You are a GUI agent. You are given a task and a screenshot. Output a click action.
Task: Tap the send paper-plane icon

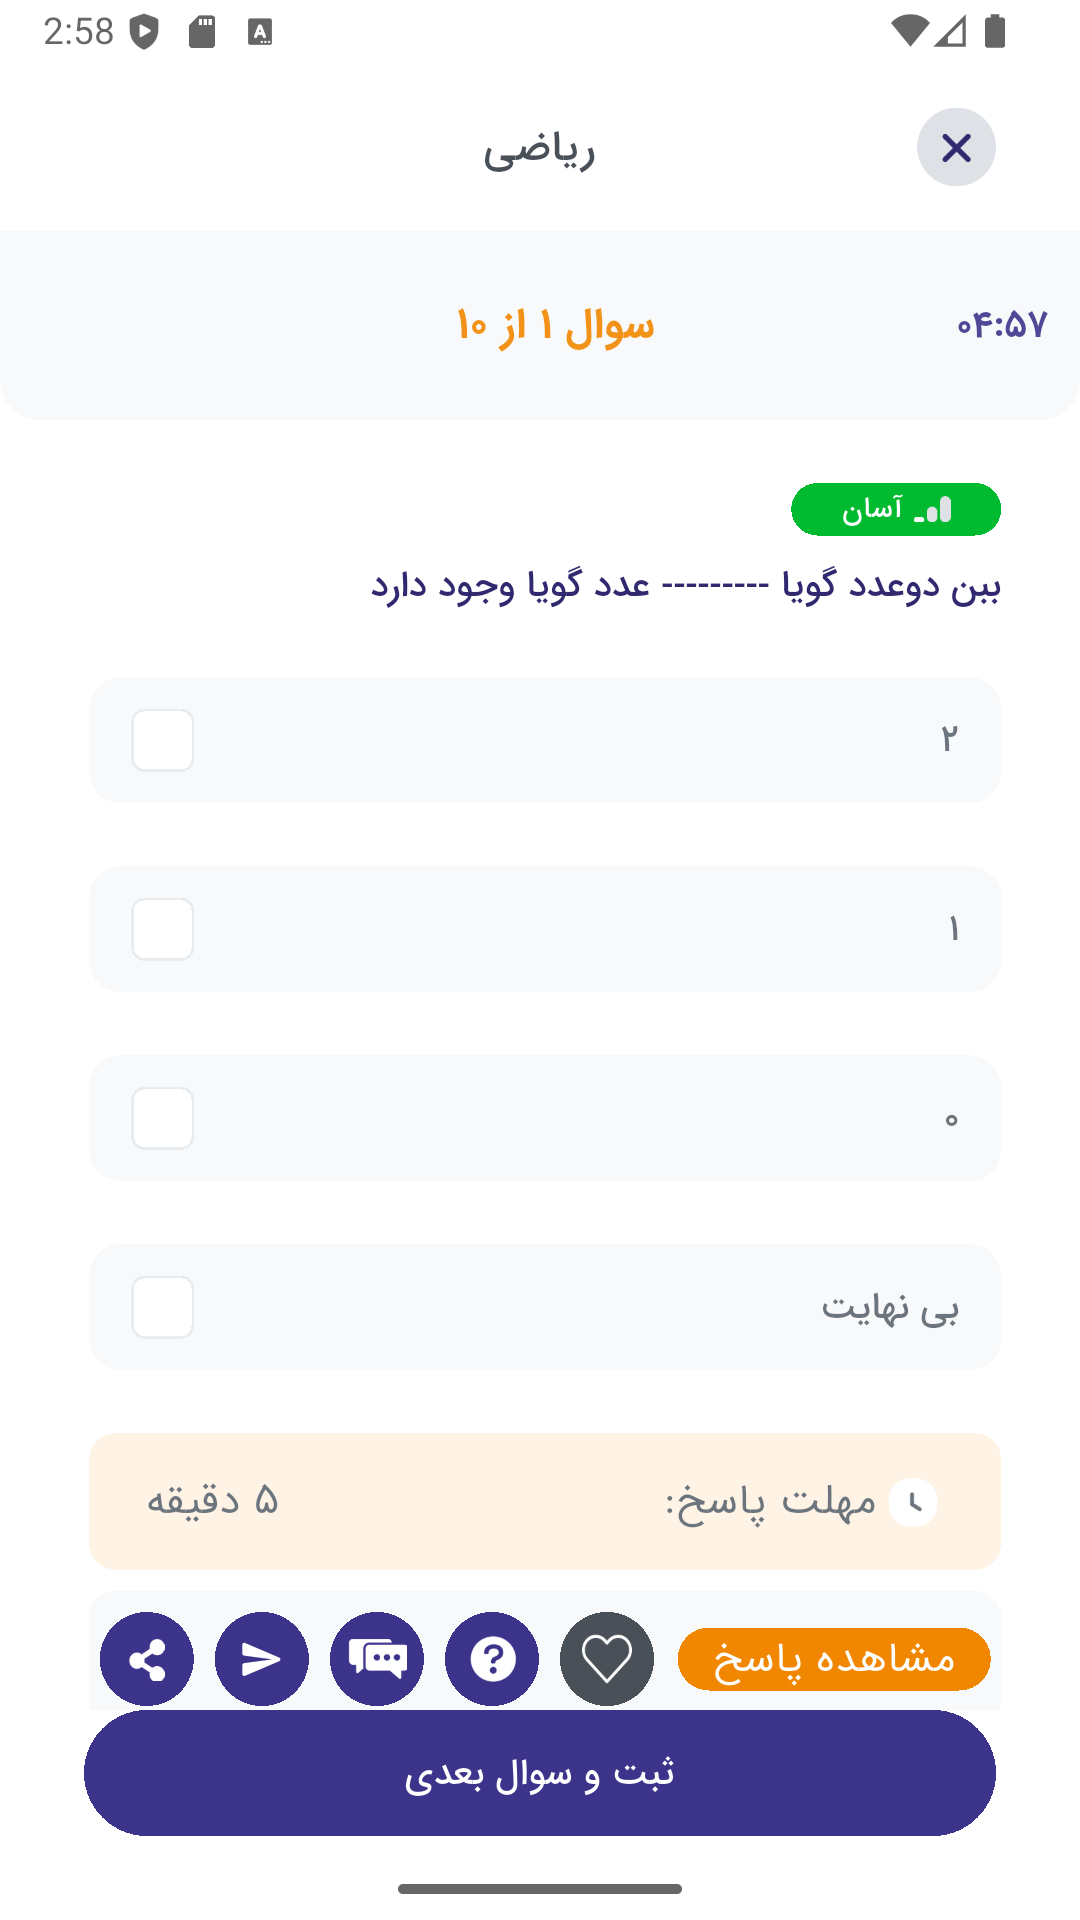coord(262,1659)
